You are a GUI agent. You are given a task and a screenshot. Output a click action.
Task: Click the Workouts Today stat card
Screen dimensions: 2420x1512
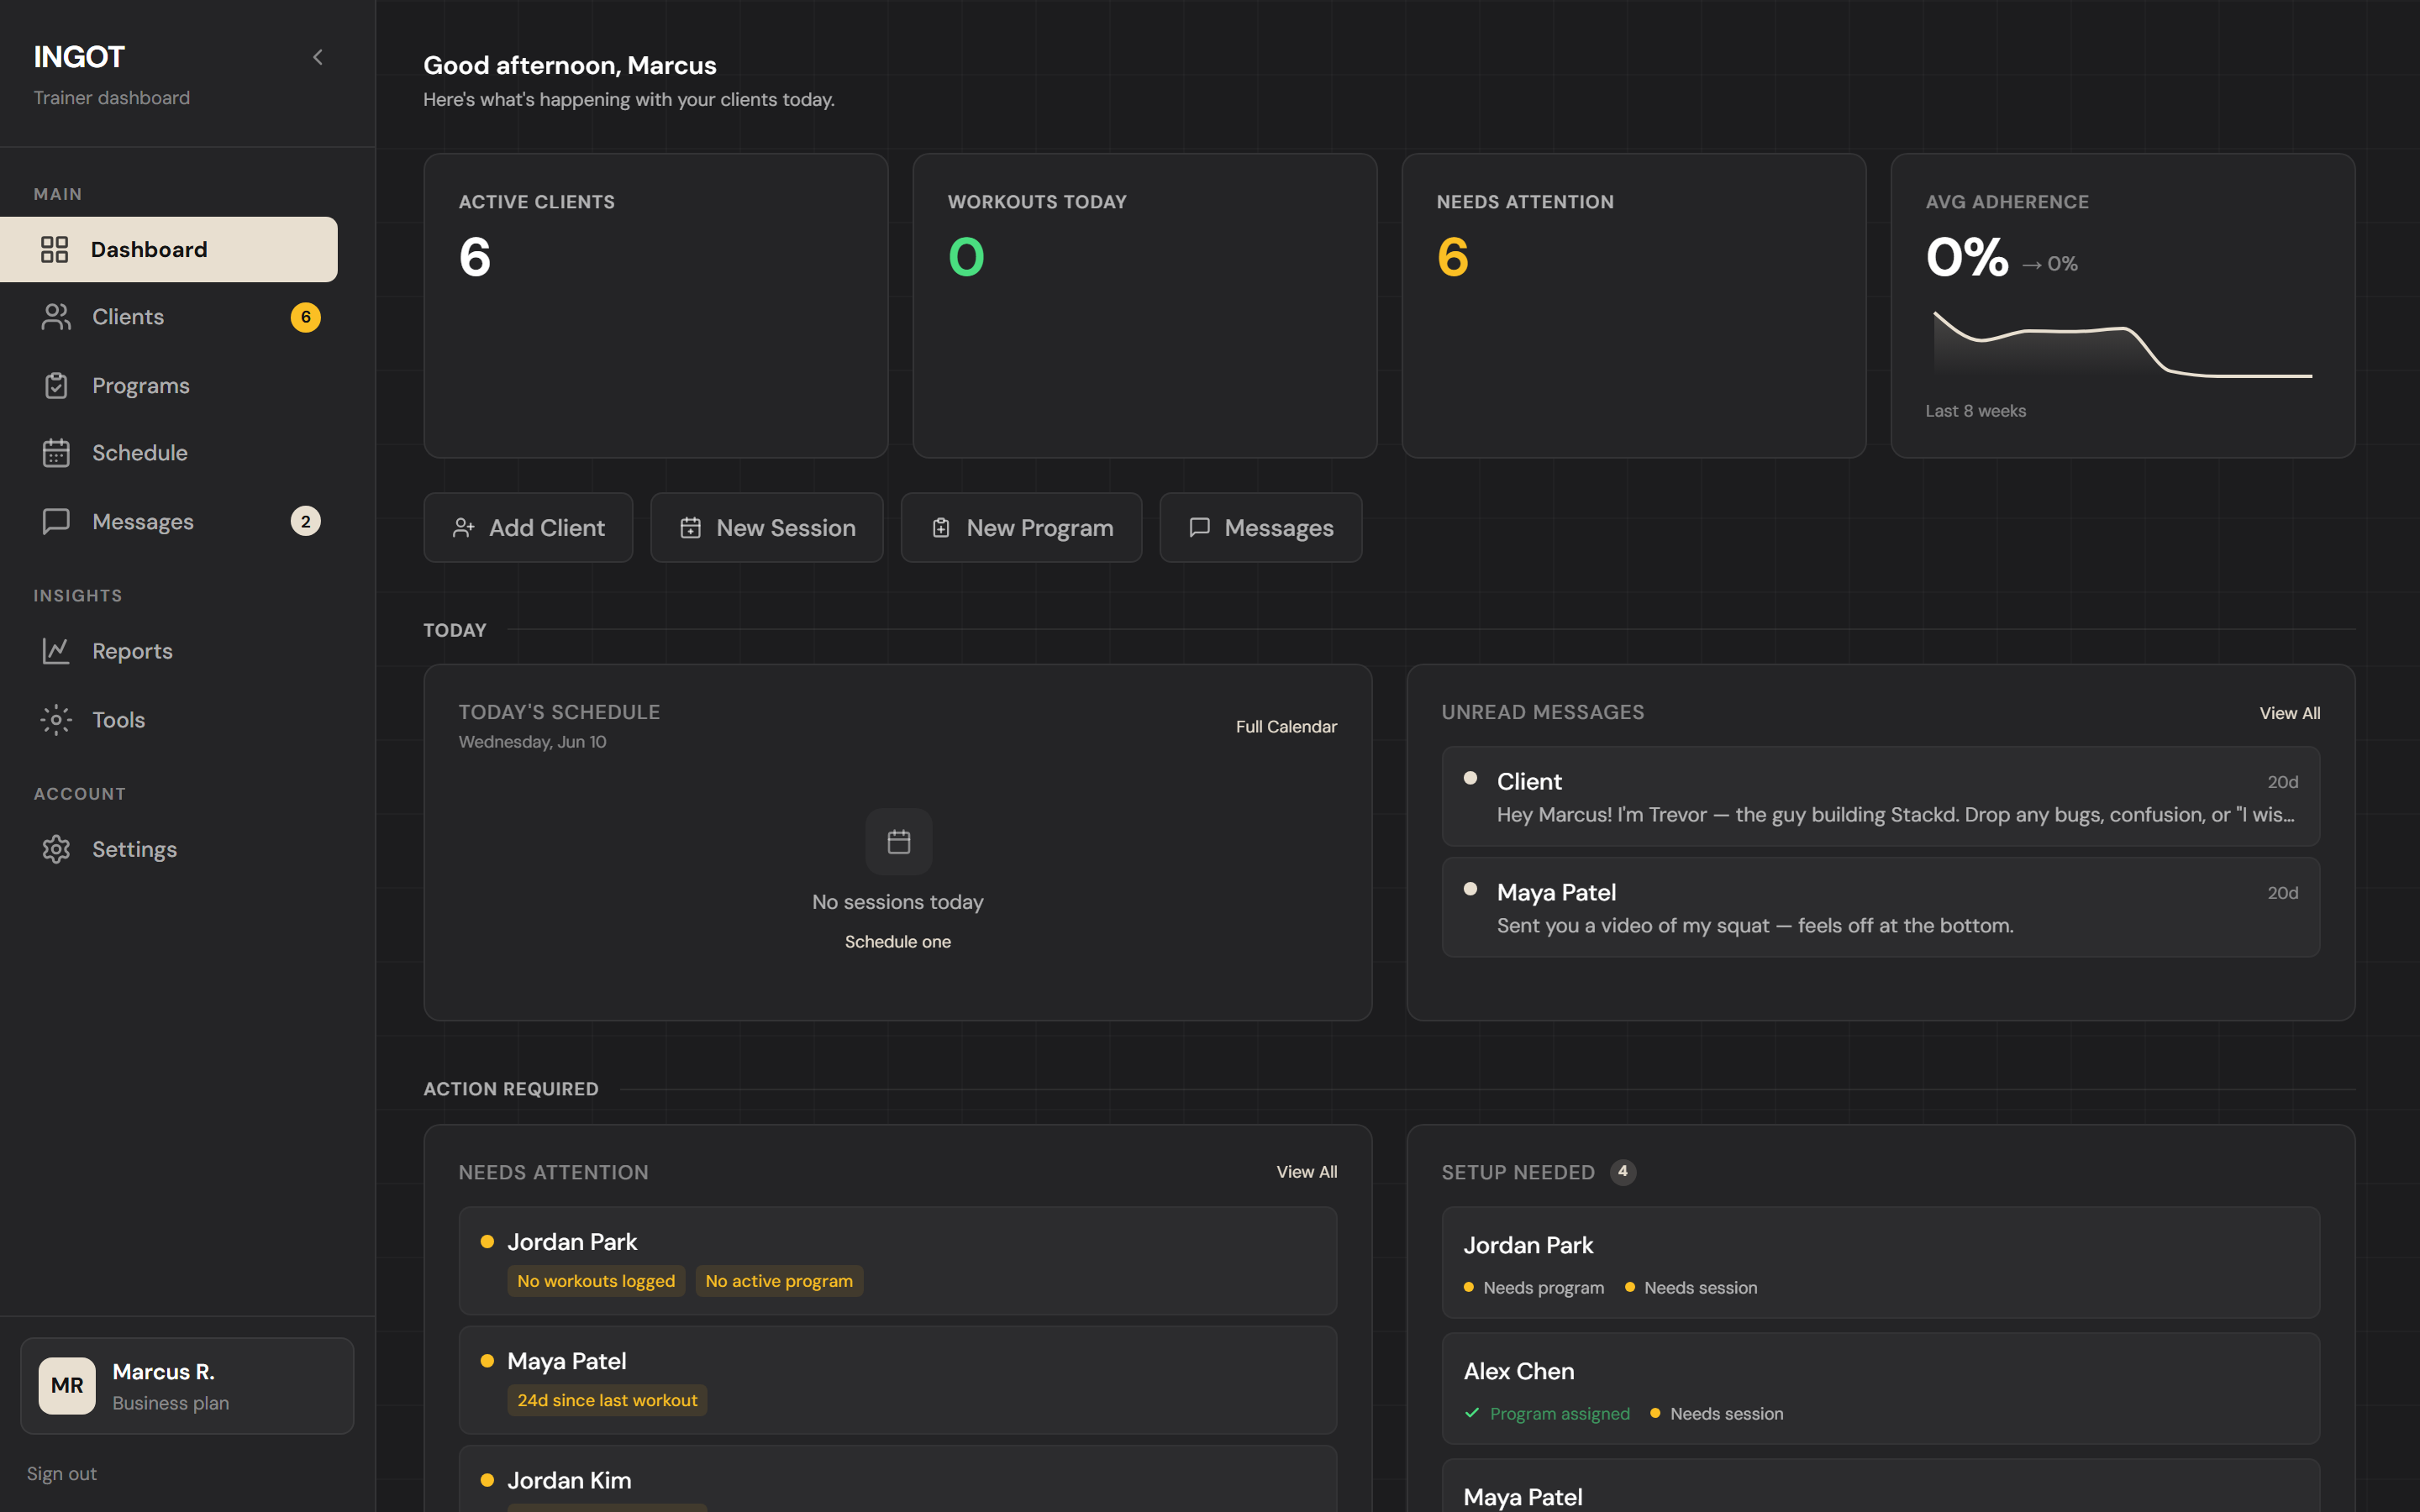pos(1145,306)
